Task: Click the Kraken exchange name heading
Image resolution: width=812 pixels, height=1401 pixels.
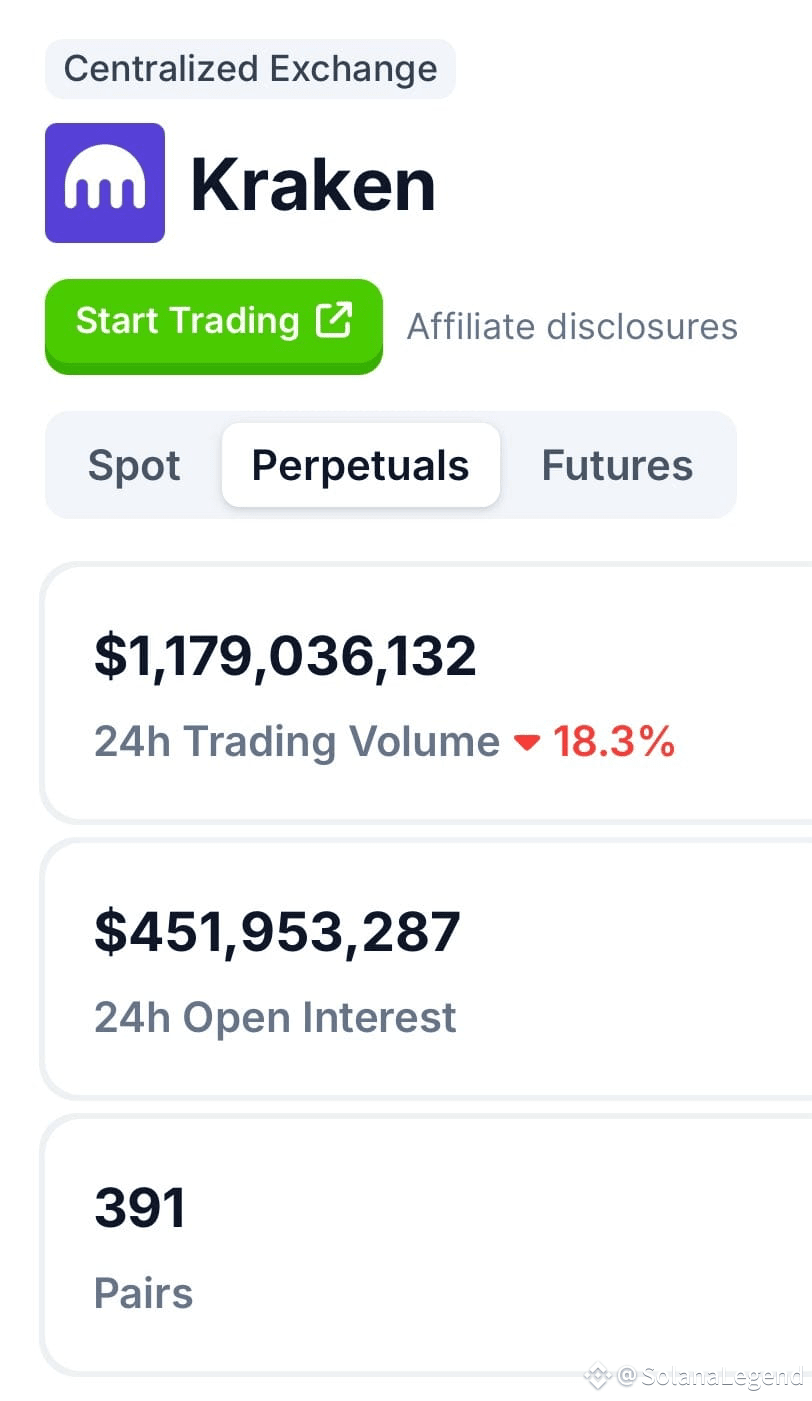Action: (313, 185)
